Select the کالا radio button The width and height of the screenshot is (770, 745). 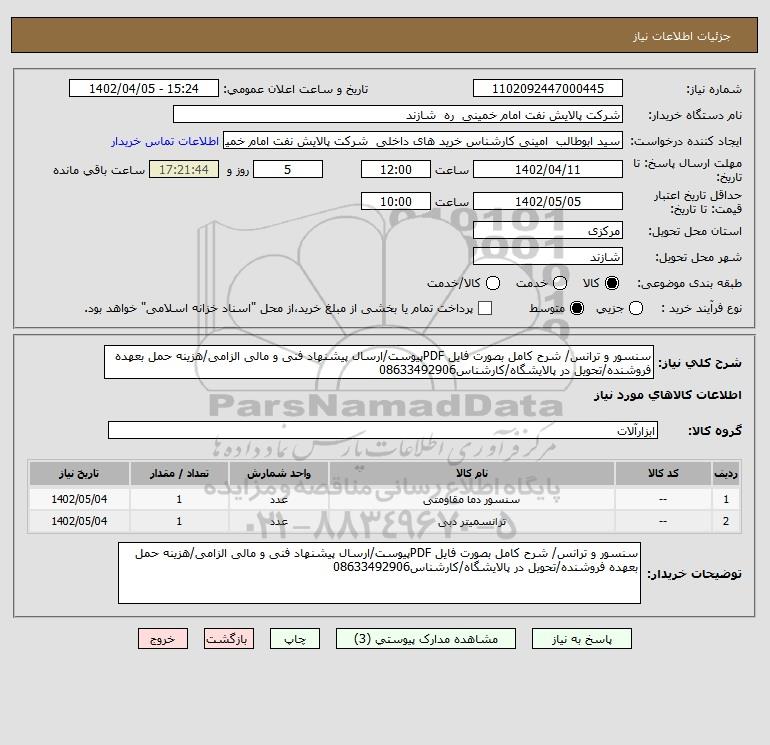612,283
